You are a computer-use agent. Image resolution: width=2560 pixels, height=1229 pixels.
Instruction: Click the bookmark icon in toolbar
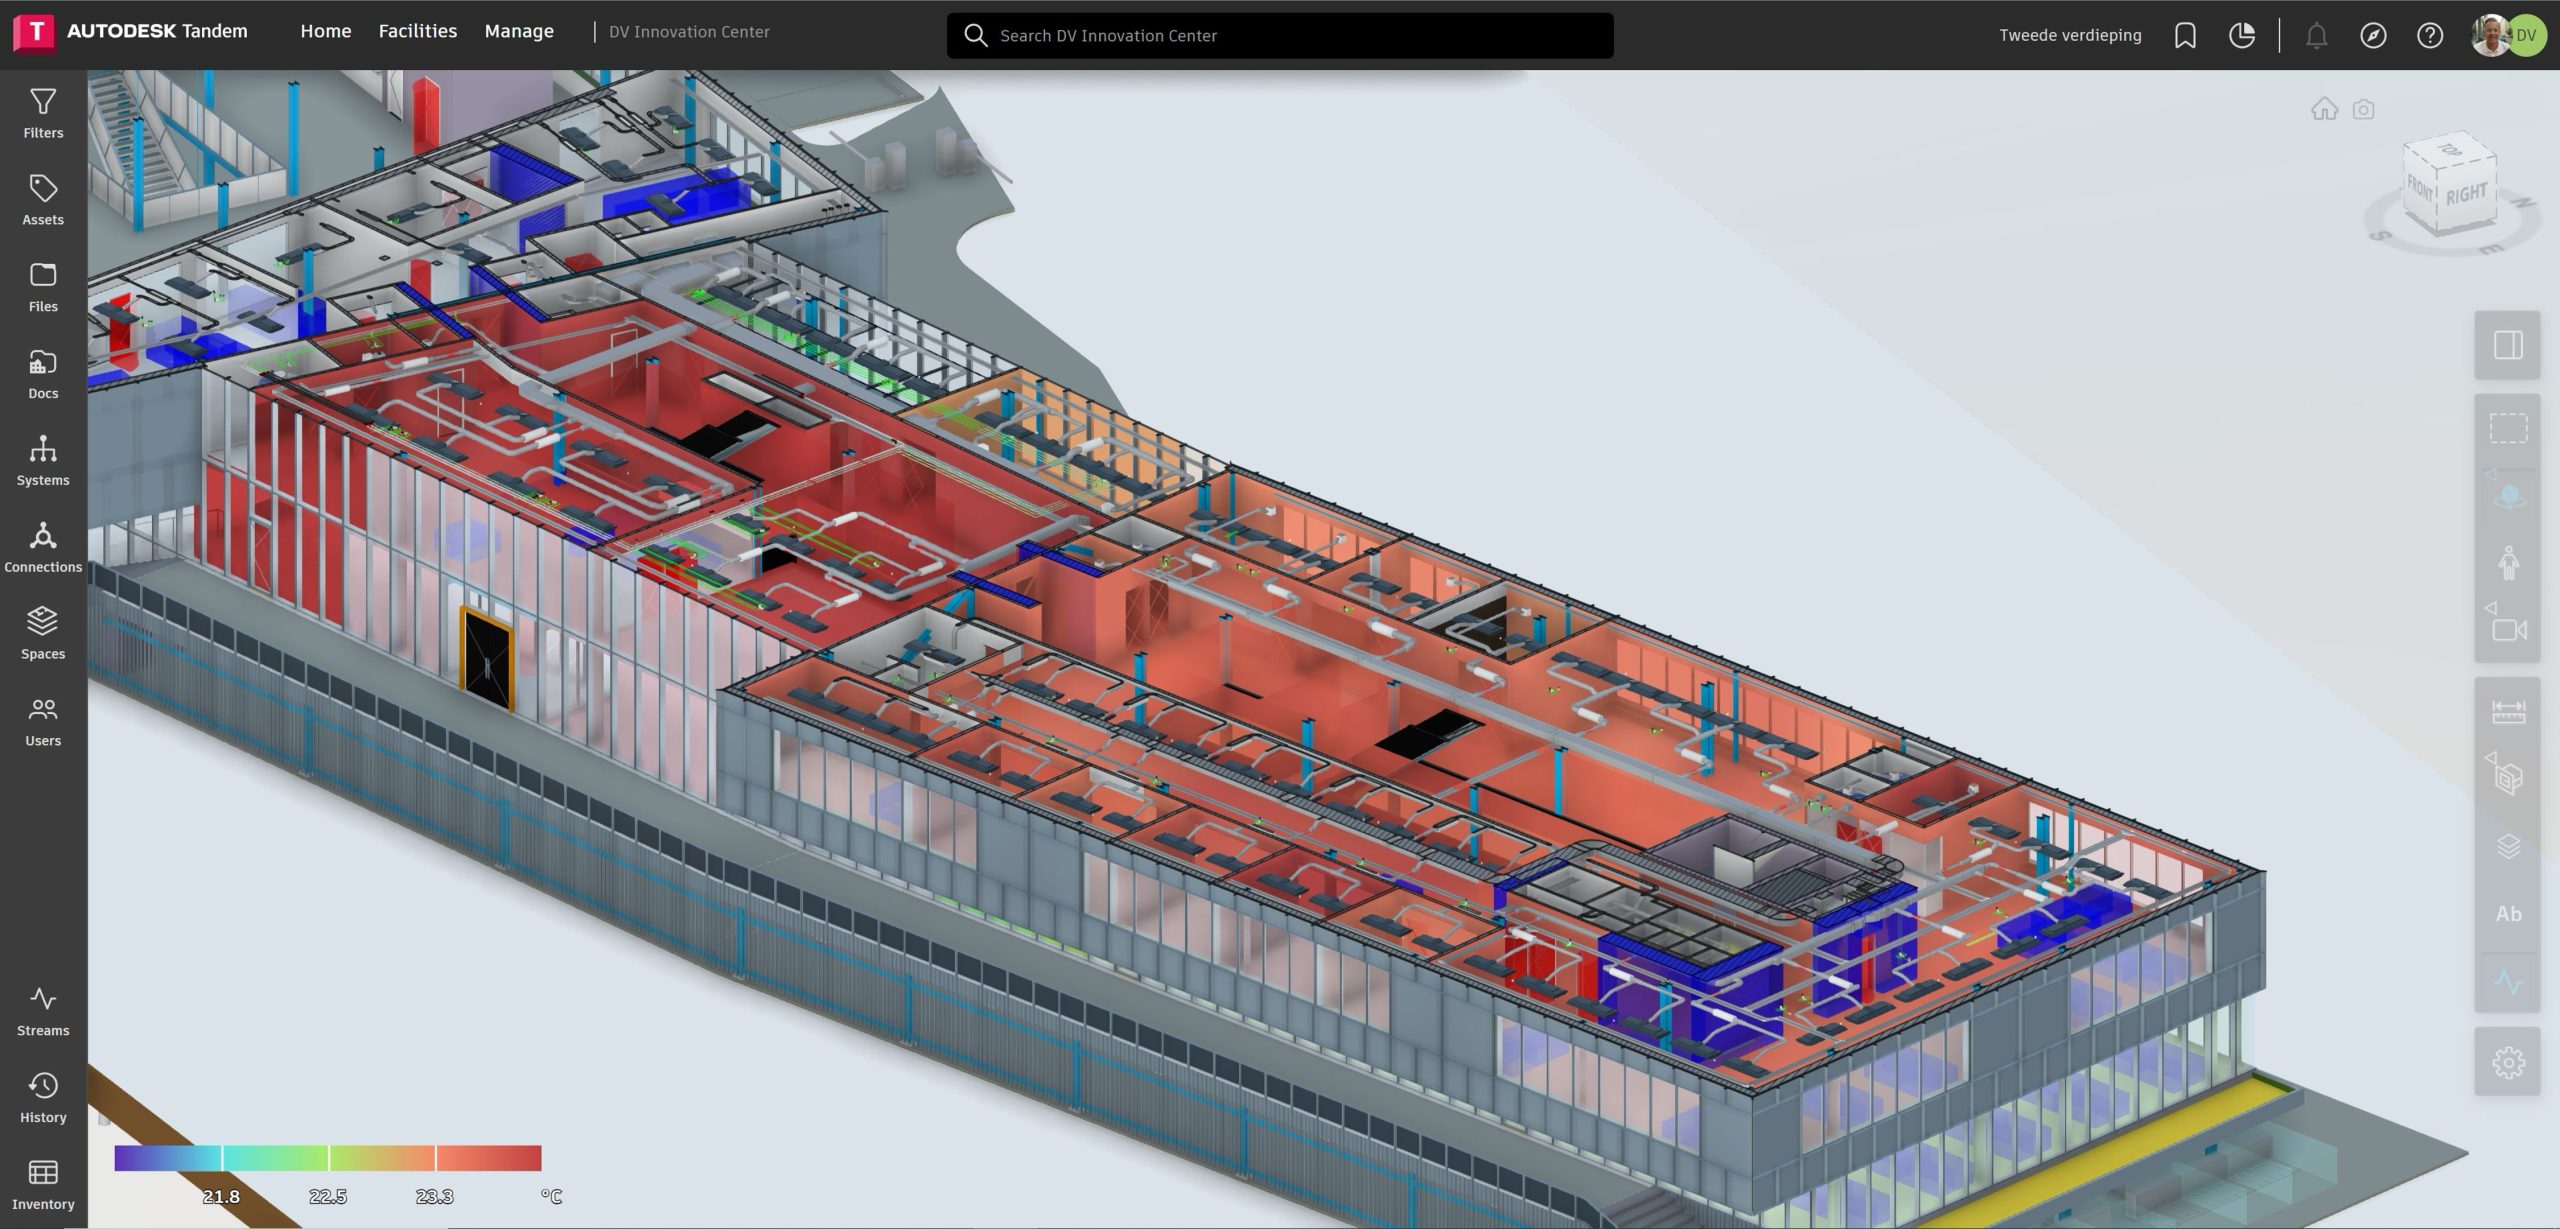2184,34
